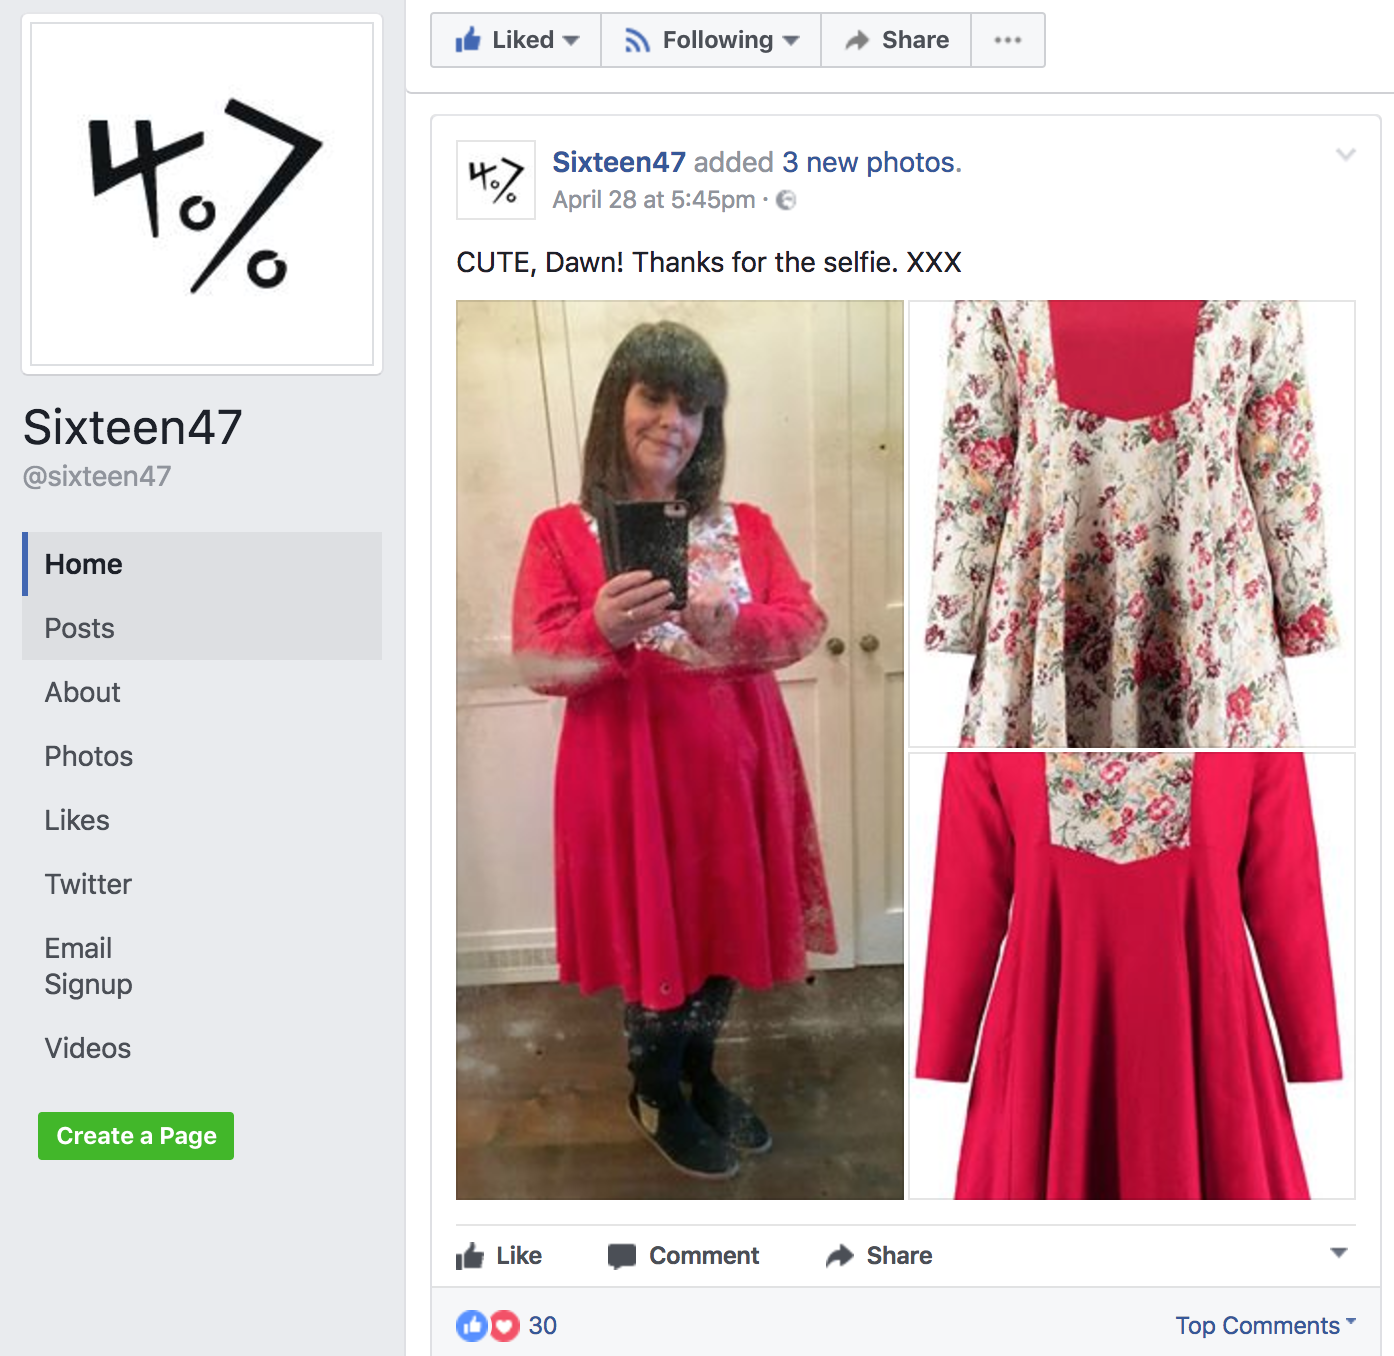Like the post using the Like button
The image size is (1394, 1356).
[499, 1256]
